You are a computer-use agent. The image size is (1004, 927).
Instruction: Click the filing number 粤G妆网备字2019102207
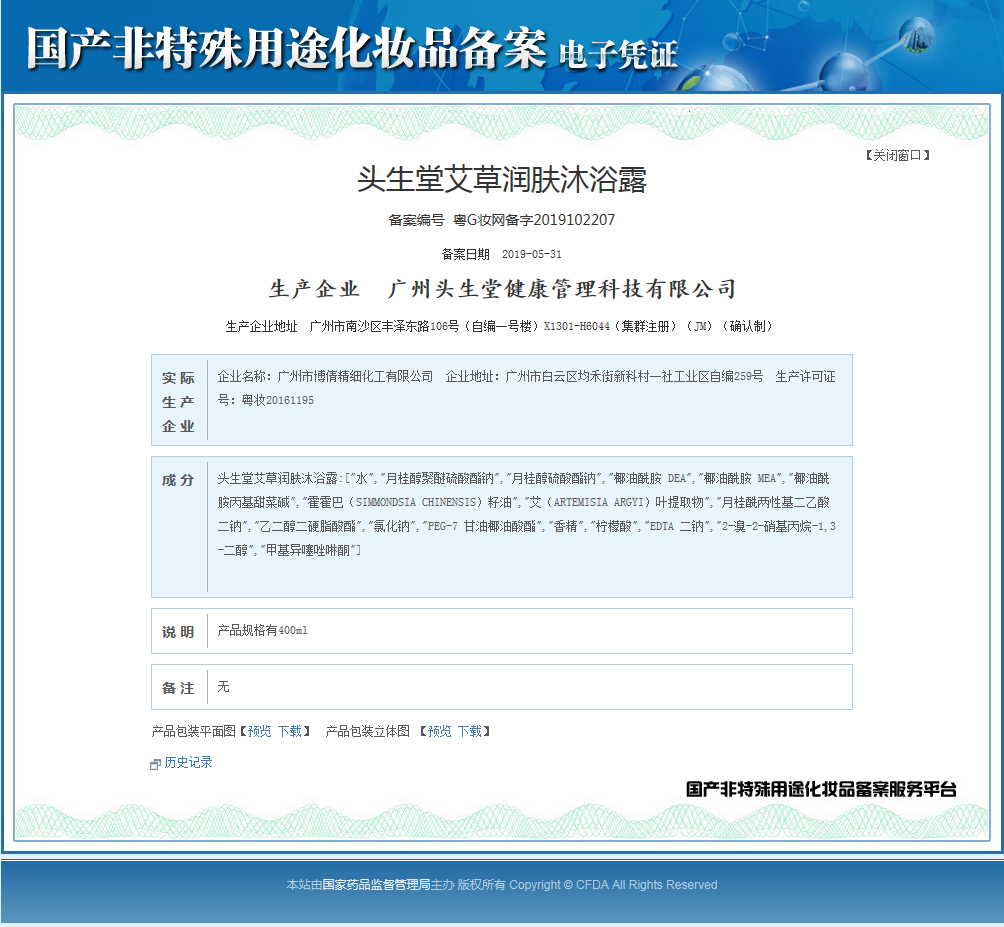(x=534, y=220)
